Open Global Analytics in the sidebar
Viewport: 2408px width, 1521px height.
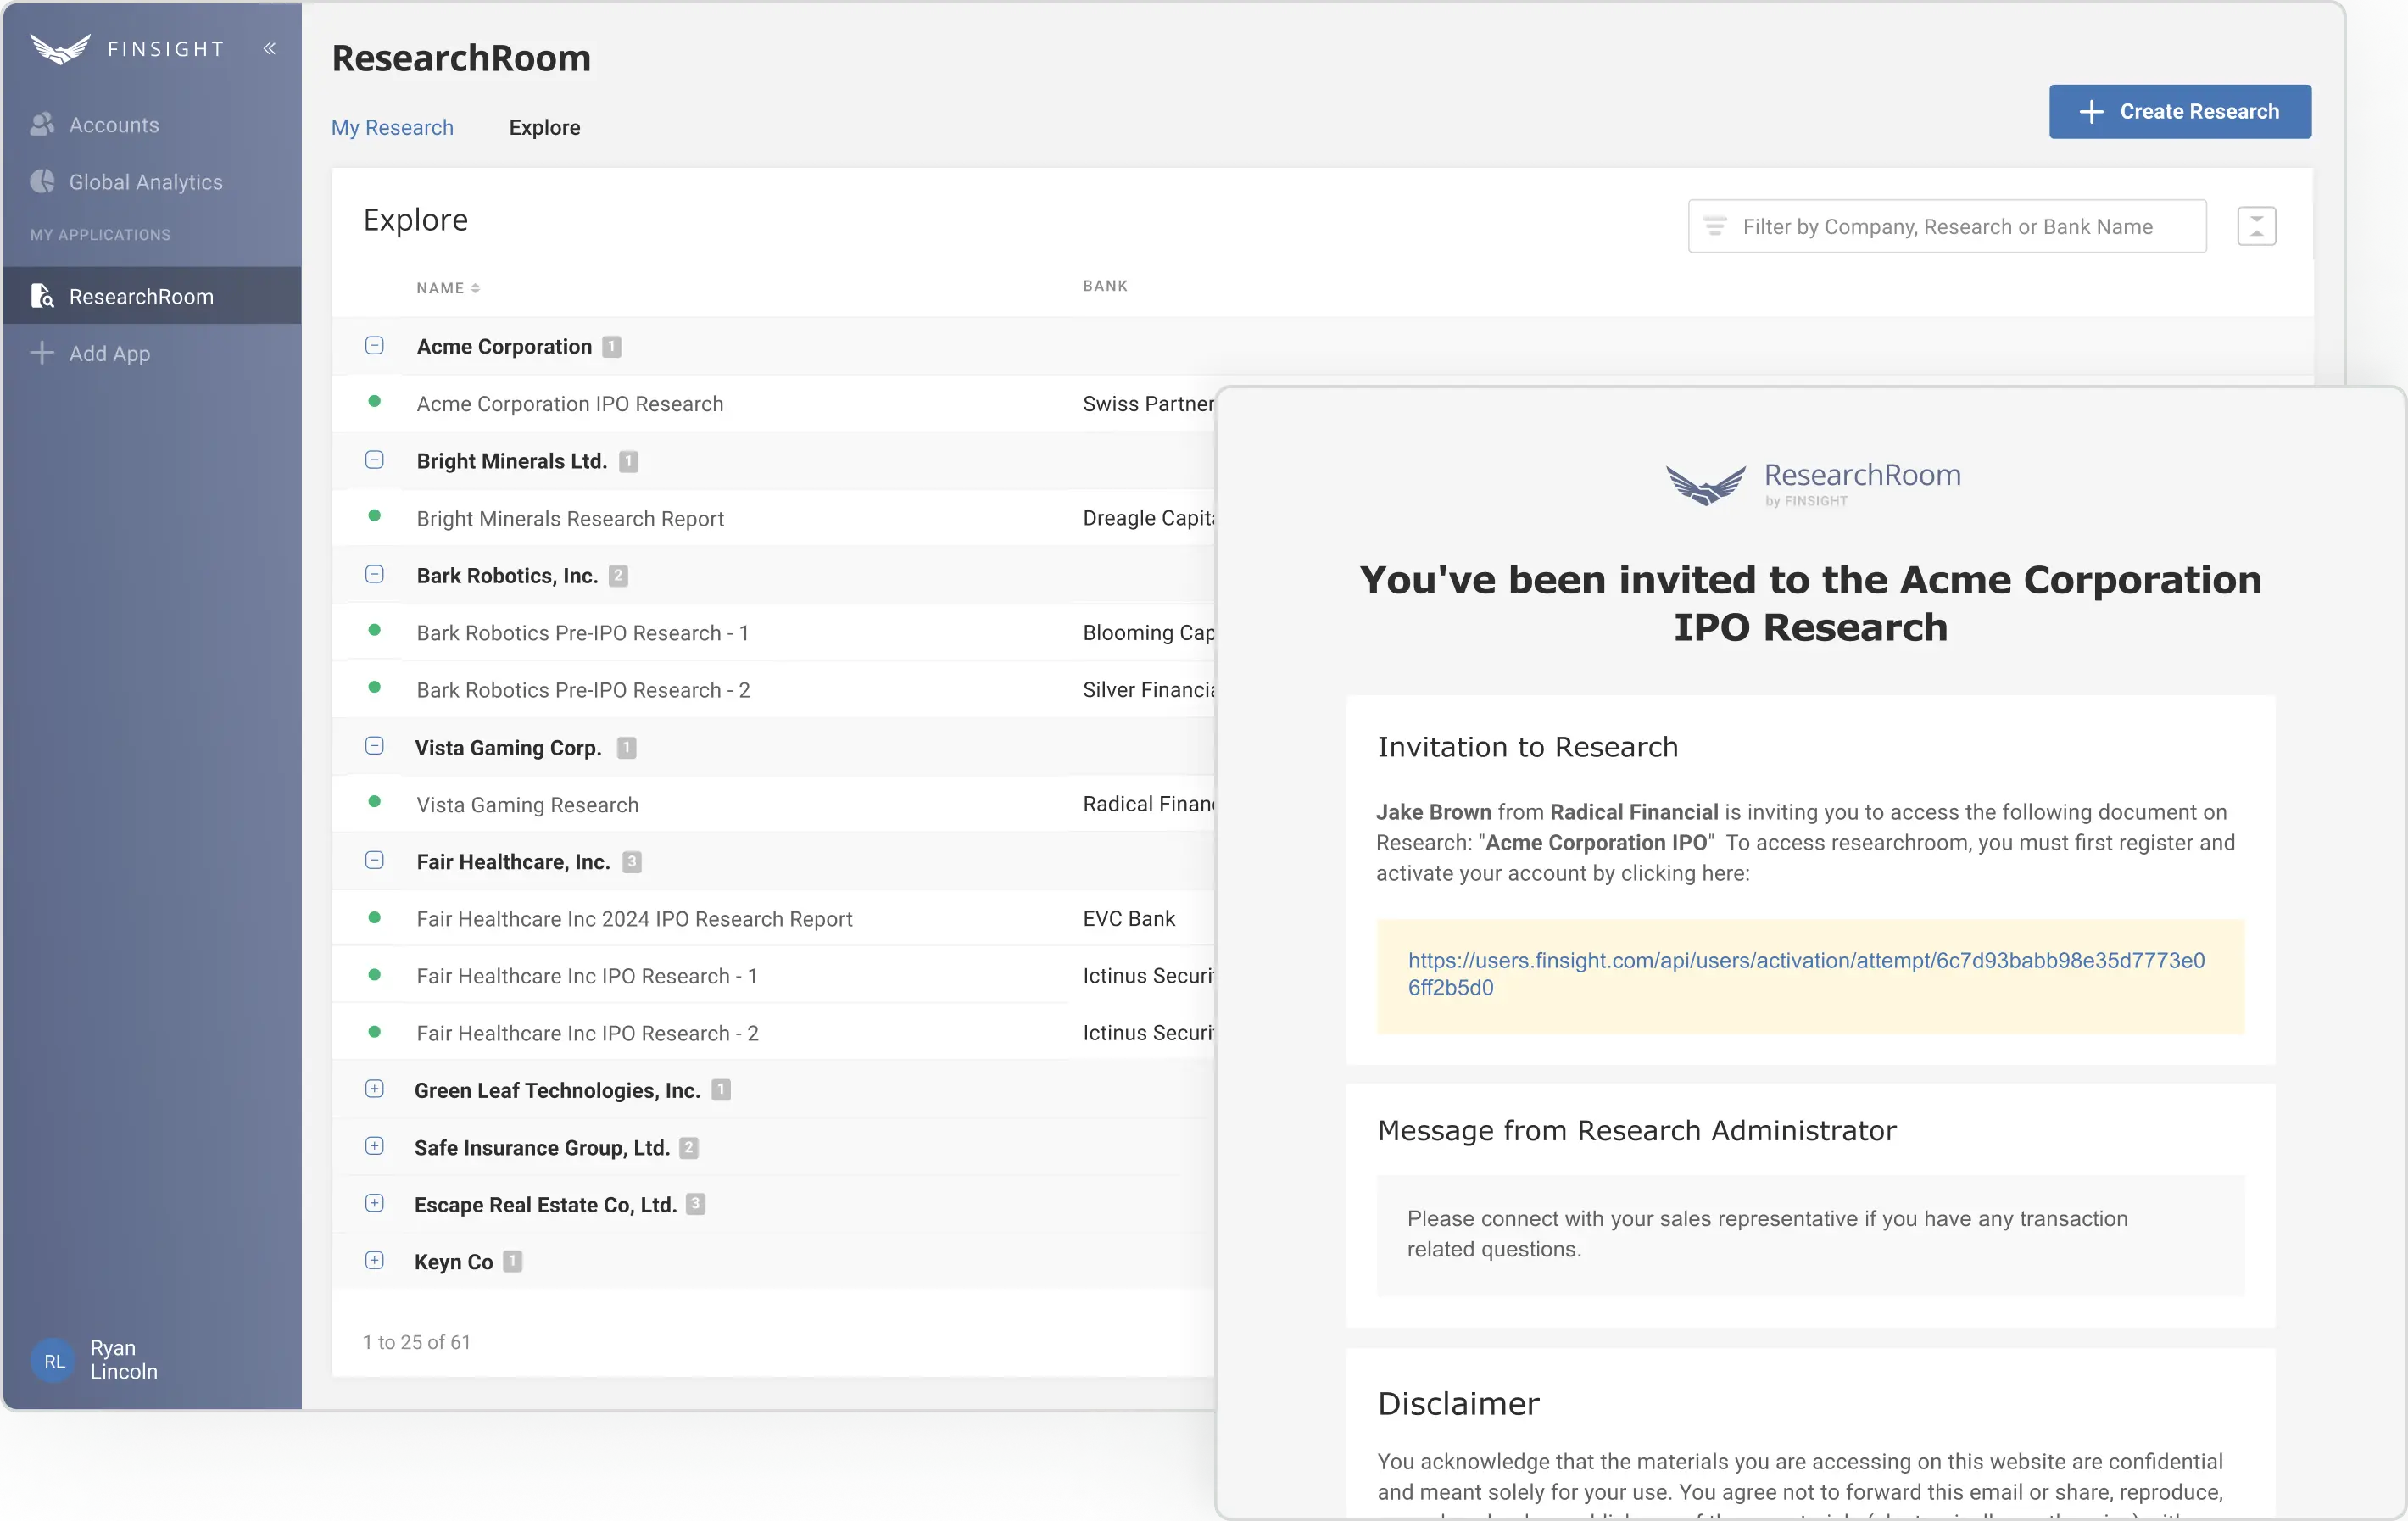[152, 182]
